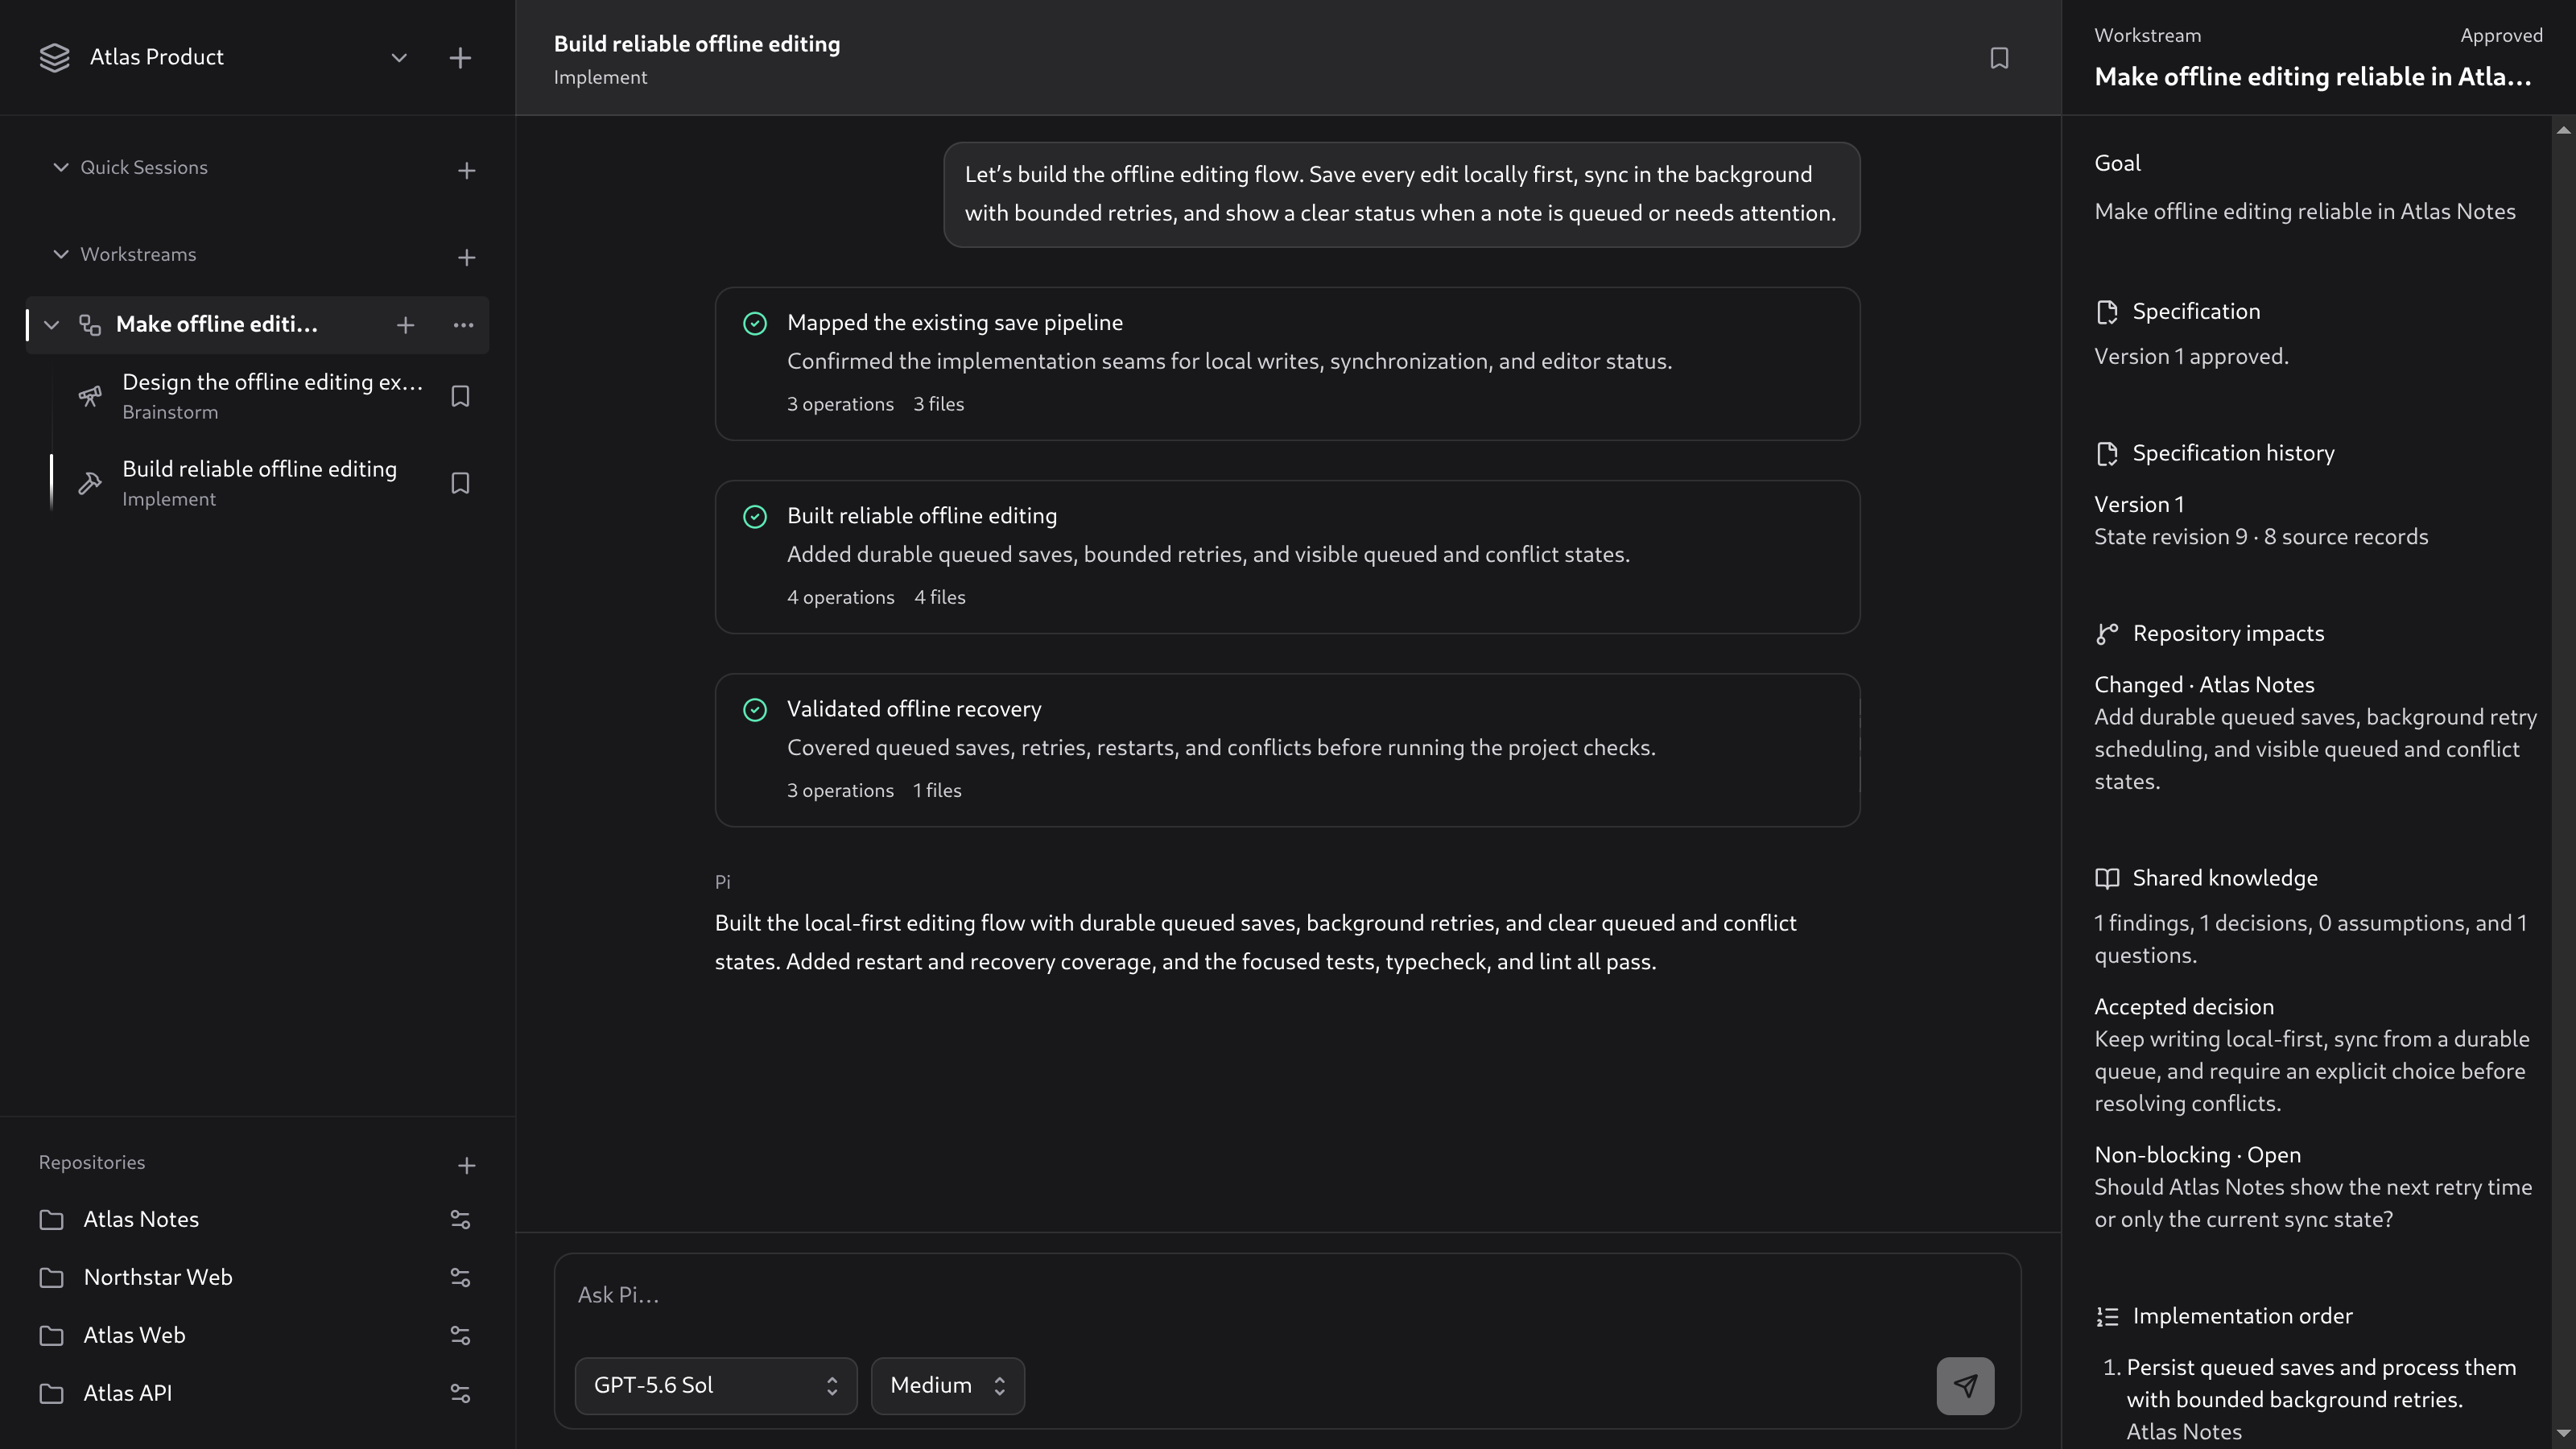The image size is (2576, 1449).
Task: Open the Northstar Web repository settings icon
Action: click(460, 1277)
